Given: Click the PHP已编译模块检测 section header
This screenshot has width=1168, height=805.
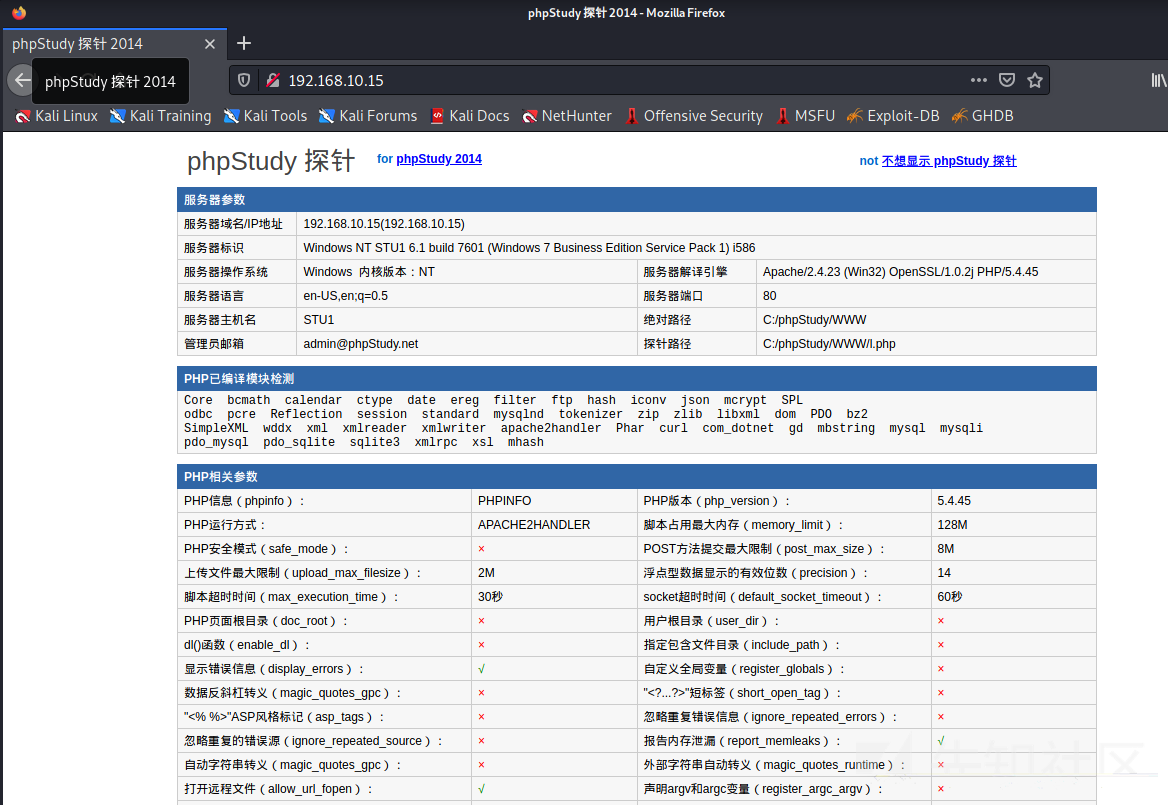Looking at the screenshot, I should tap(637, 378).
